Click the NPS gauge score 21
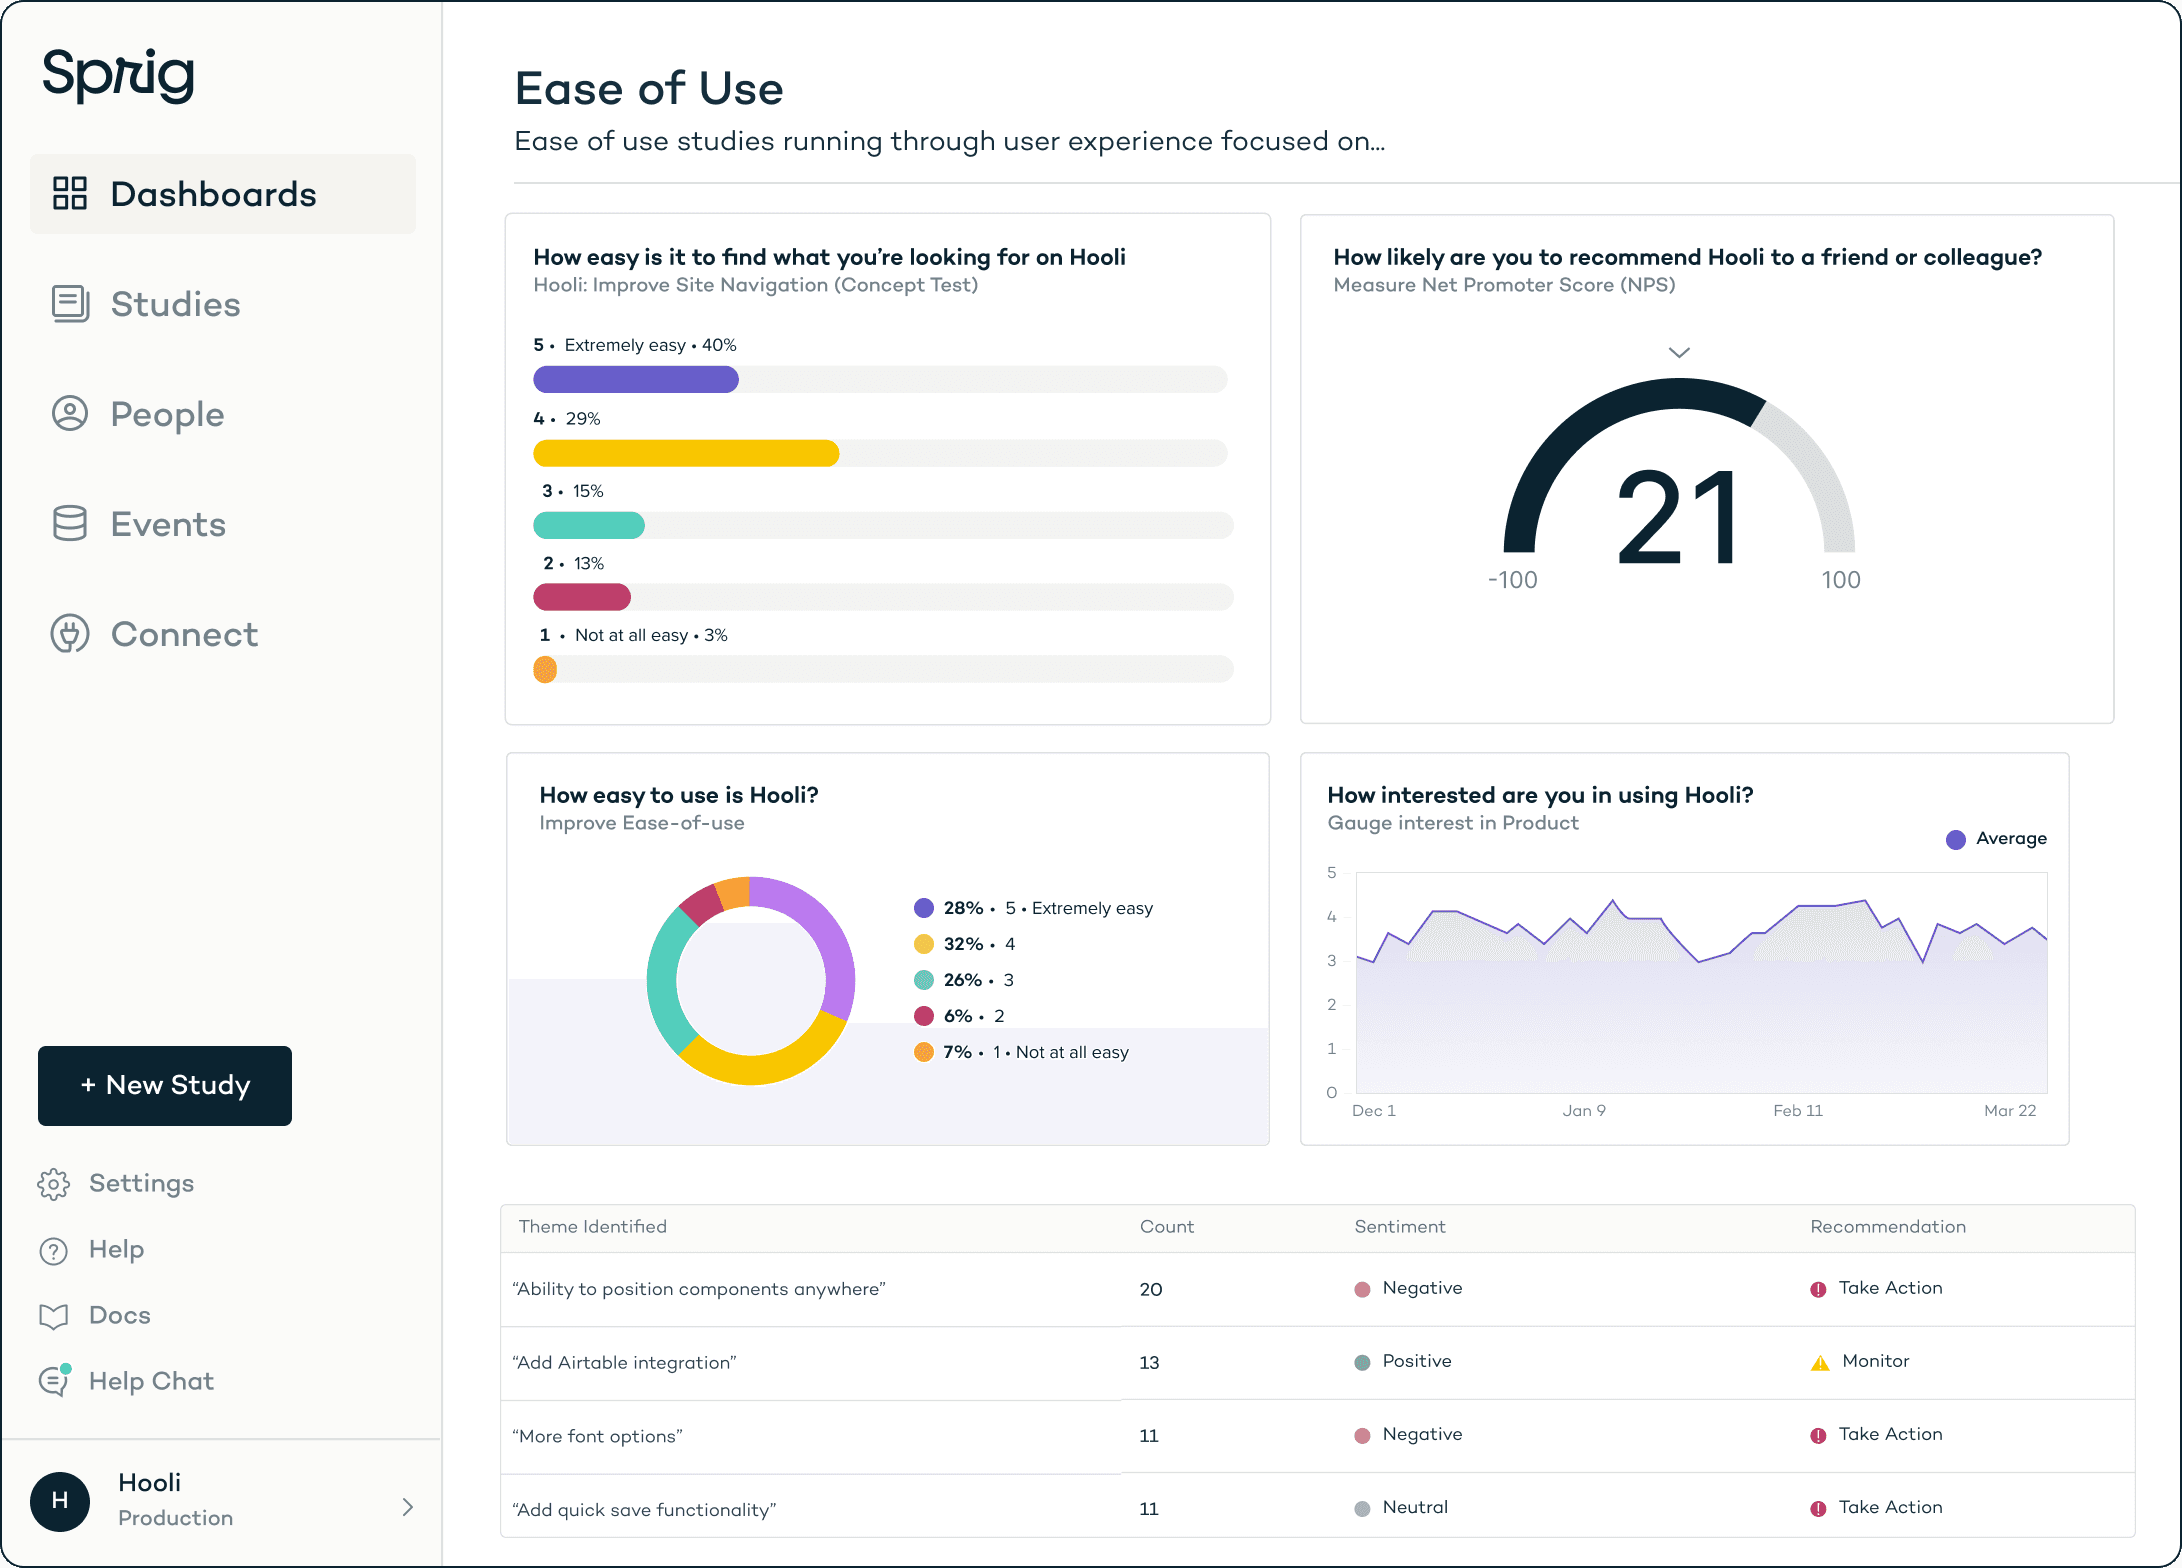The width and height of the screenshot is (2182, 1568). (x=1678, y=517)
